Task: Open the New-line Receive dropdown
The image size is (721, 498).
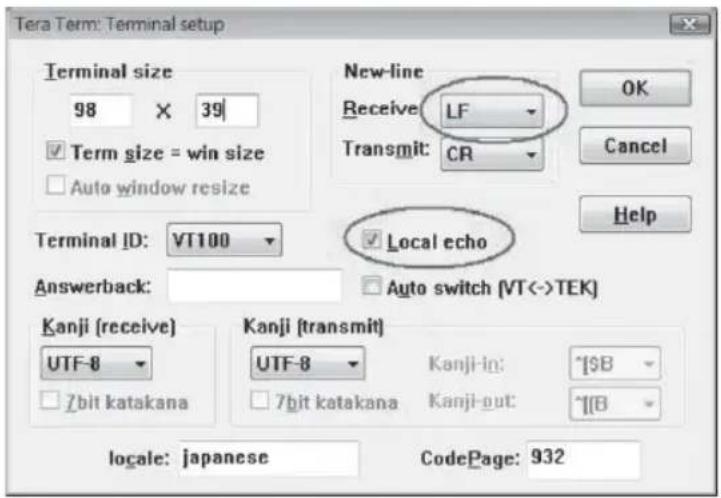Action: click(x=492, y=111)
